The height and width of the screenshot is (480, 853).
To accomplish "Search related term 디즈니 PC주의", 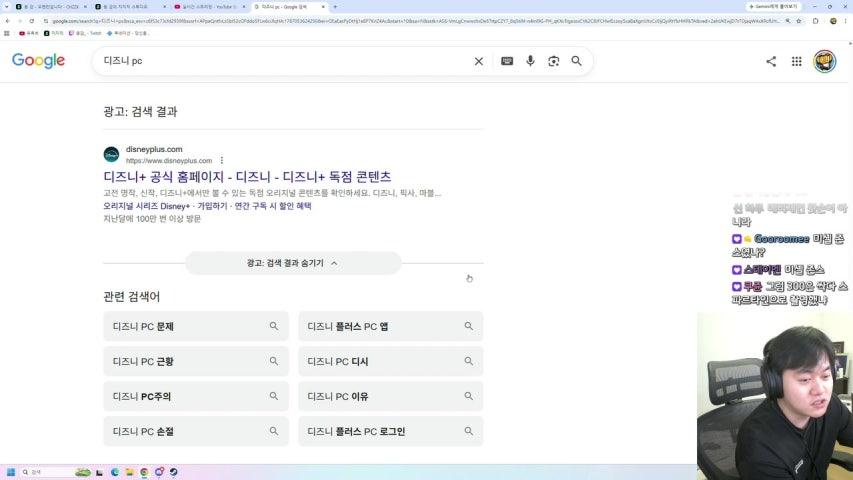I will click(196, 396).
